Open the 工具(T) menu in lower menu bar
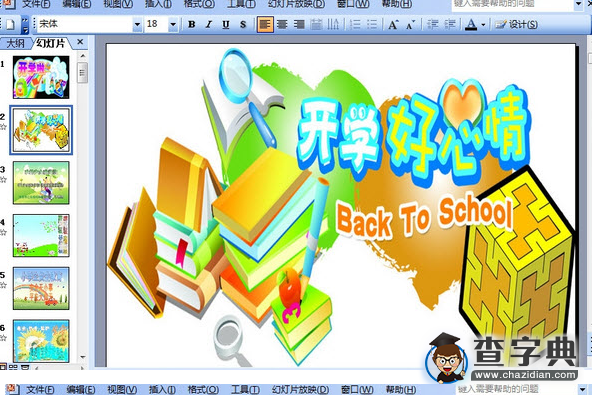The width and height of the screenshot is (592, 395). [245, 389]
